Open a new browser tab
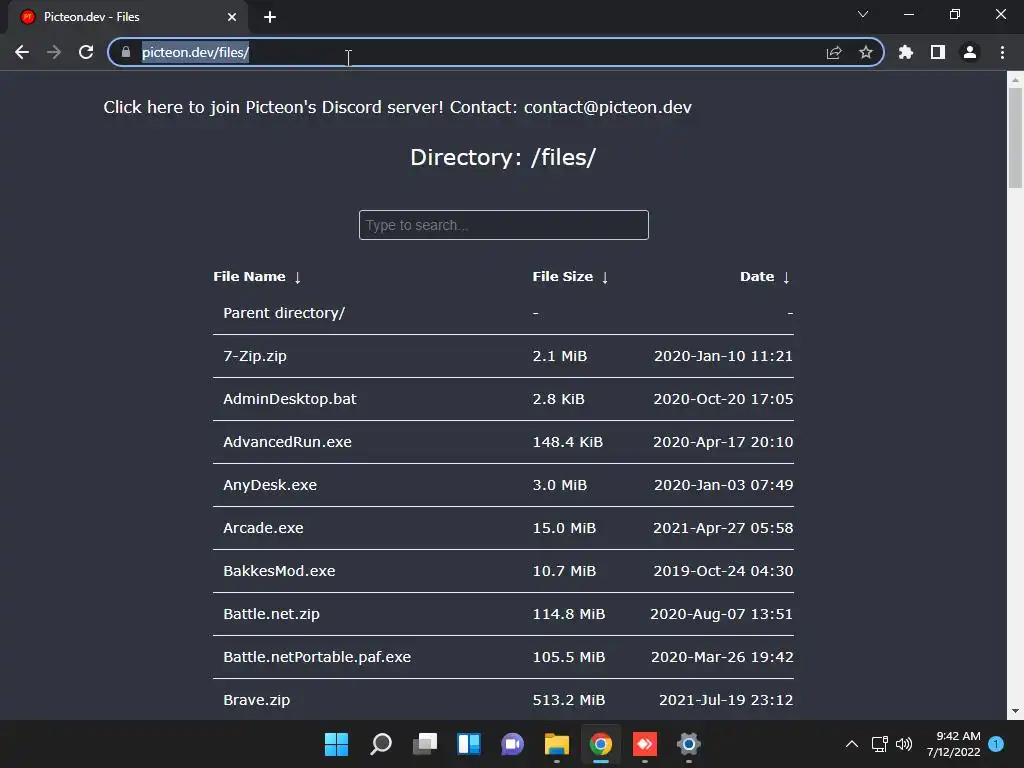The width and height of the screenshot is (1024, 768). click(x=270, y=17)
